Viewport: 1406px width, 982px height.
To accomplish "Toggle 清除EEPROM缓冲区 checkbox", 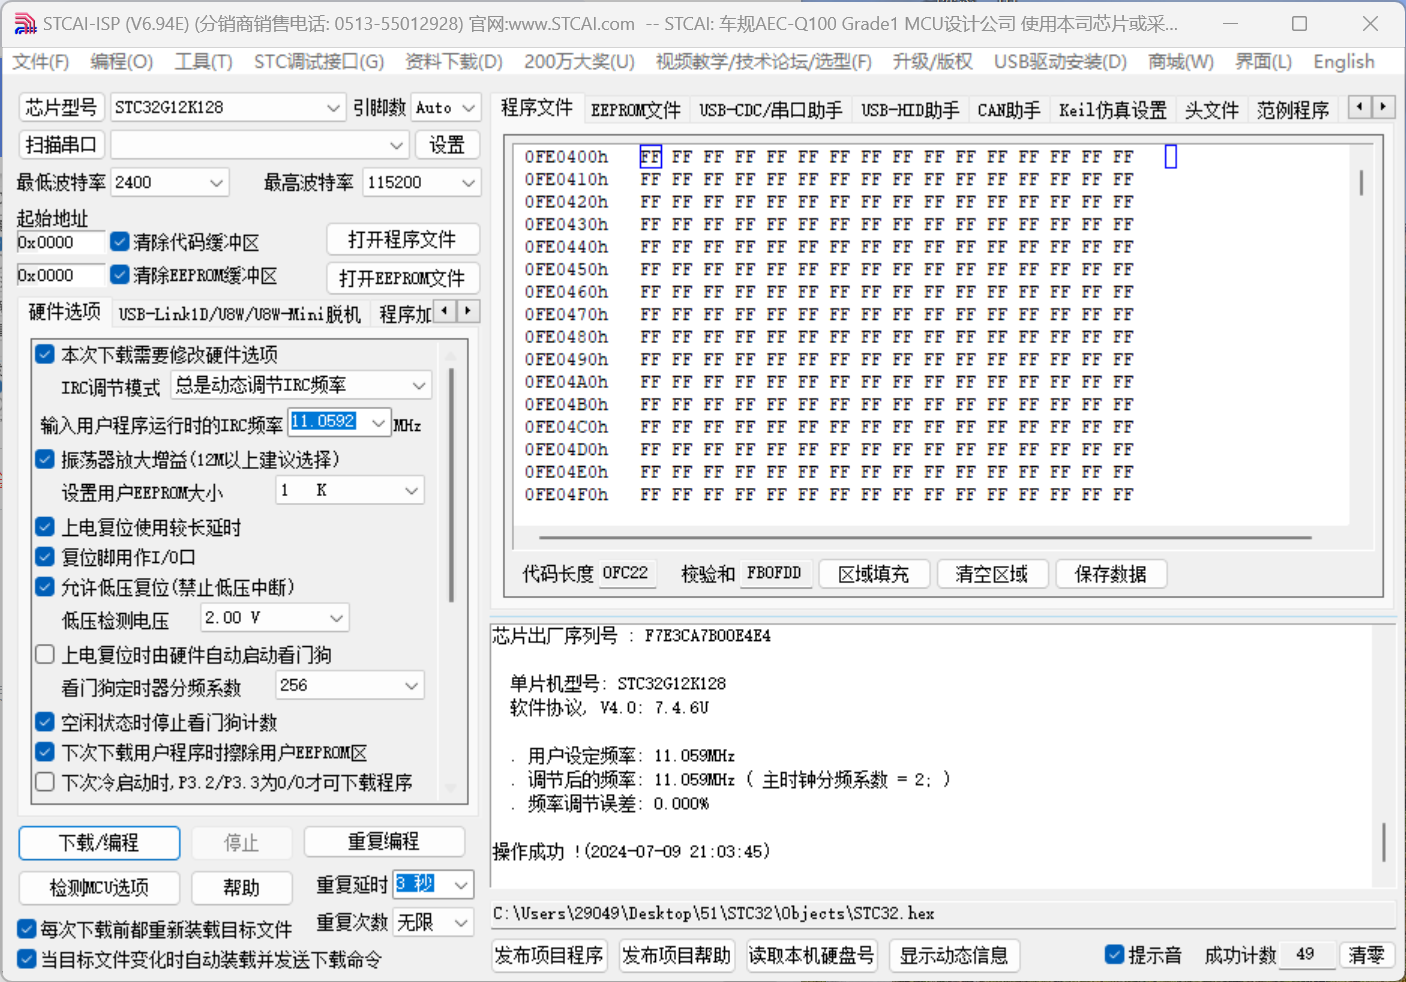I will click(x=120, y=274).
